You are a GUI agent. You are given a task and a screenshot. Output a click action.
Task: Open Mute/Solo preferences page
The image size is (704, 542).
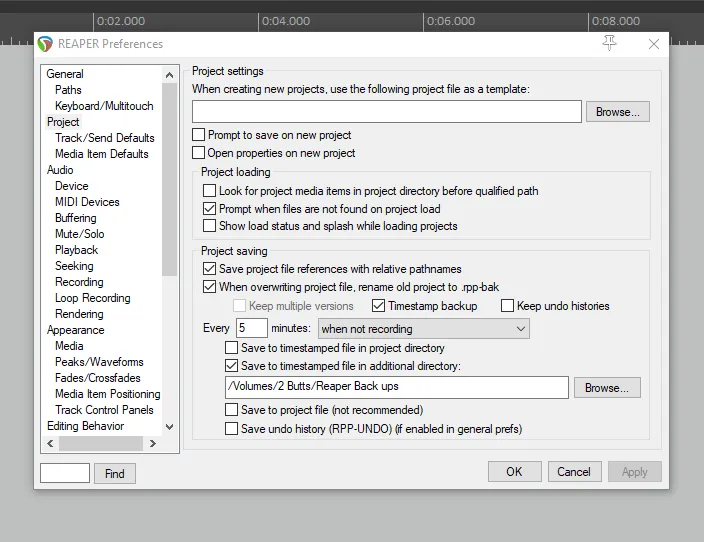pos(79,234)
